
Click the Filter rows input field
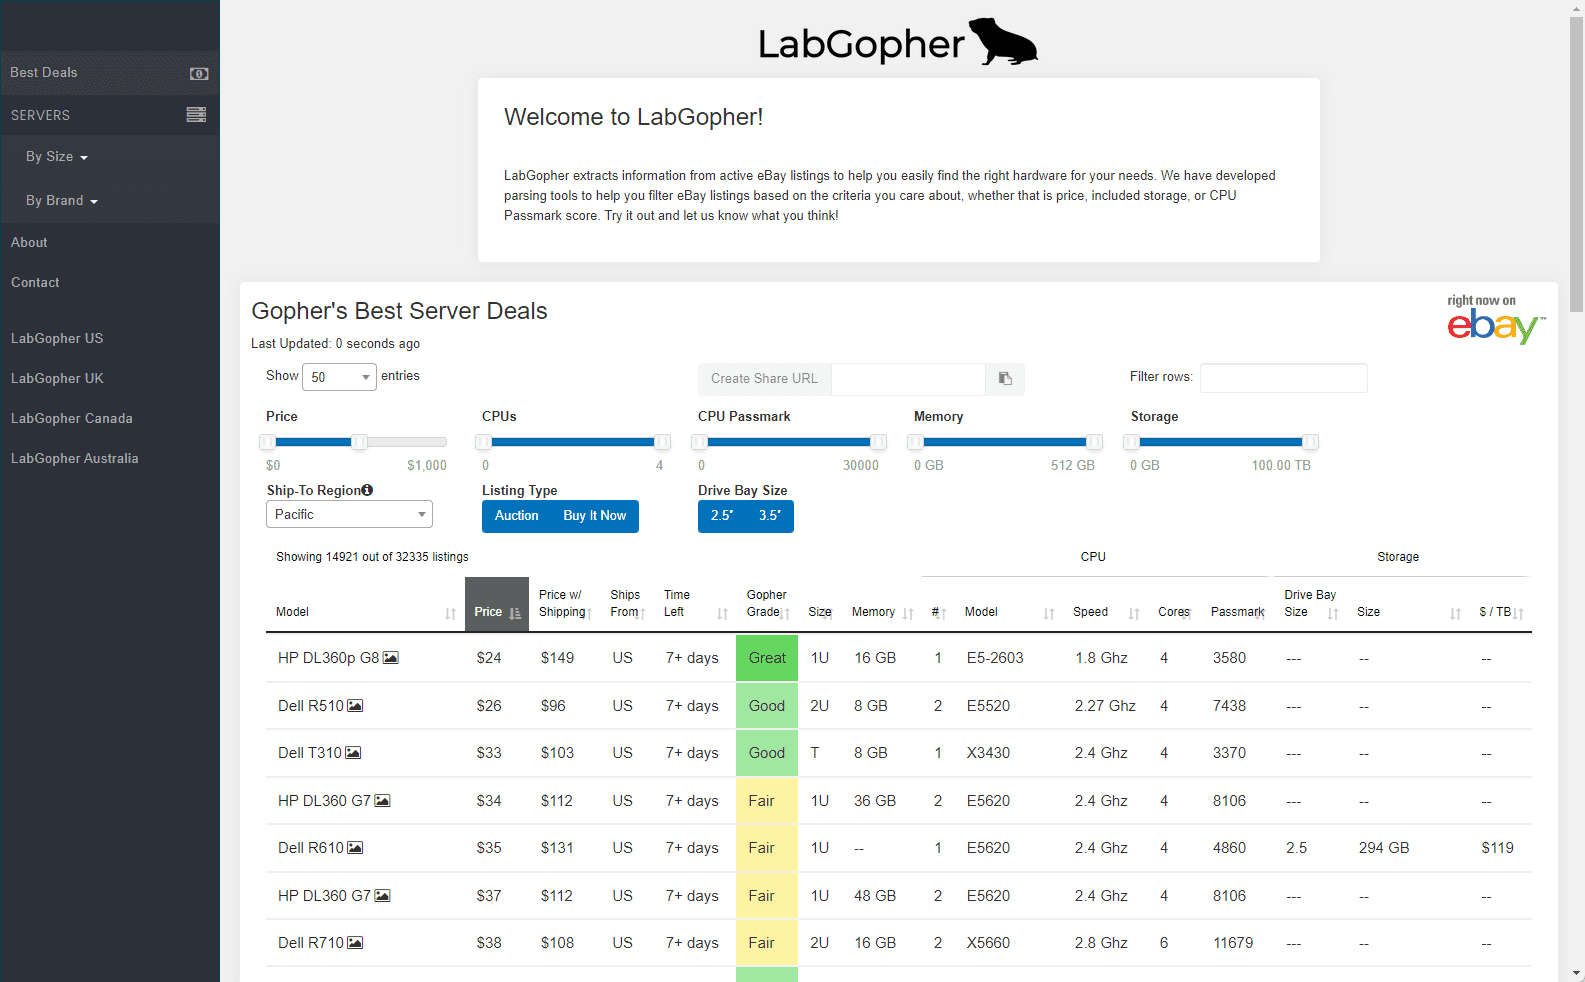1284,378
